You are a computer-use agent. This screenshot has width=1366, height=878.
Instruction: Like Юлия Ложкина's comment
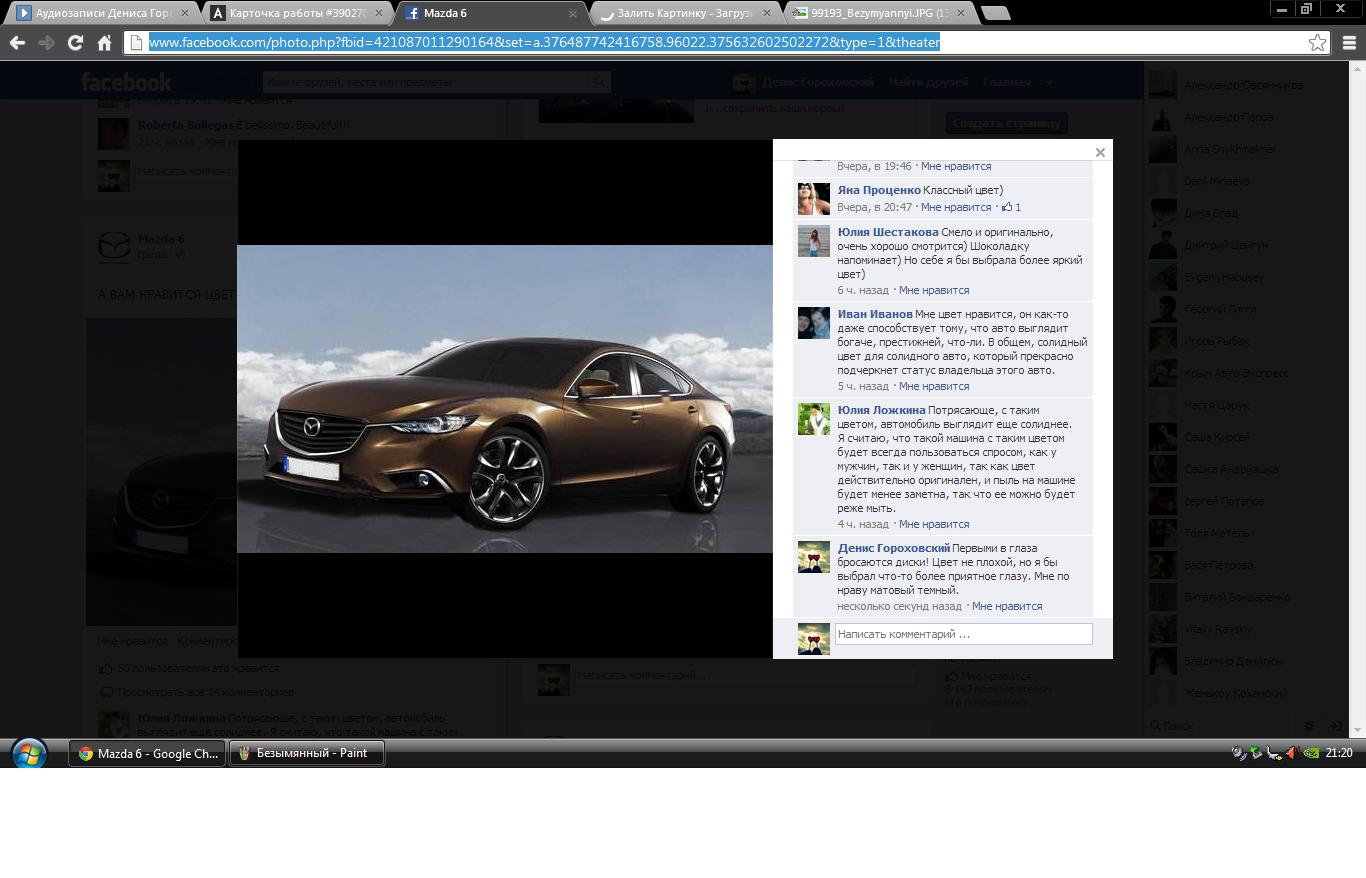[x=934, y=524]
